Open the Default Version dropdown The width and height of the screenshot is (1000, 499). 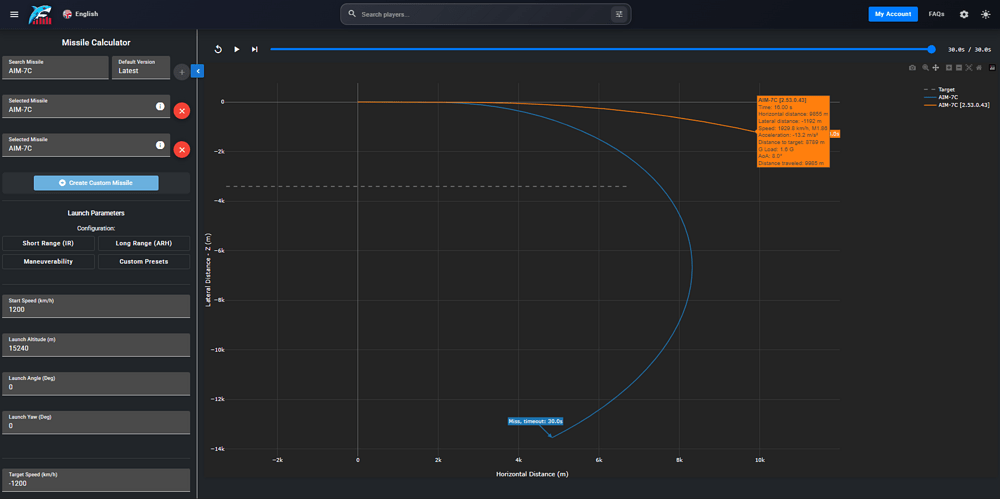(x=141, y=67)
